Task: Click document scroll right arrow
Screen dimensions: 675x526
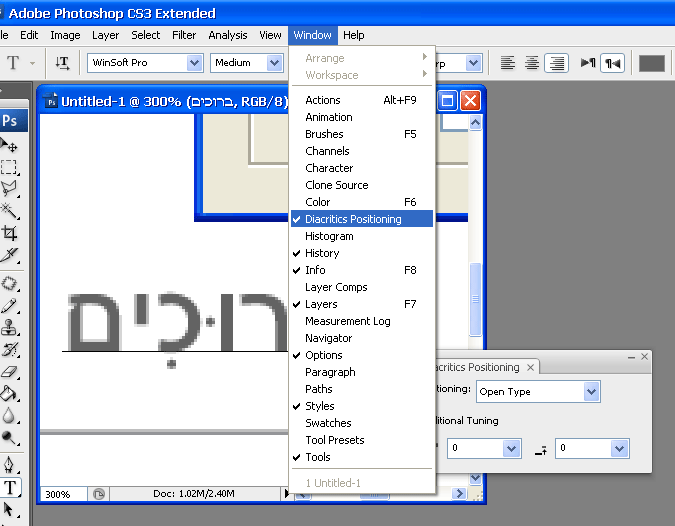Action: (x=459, y=493)
